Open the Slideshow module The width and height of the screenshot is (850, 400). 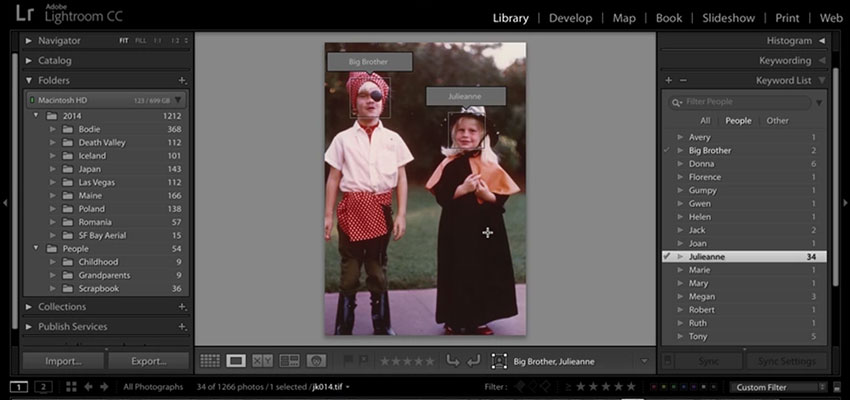click(x=727, y=18)
